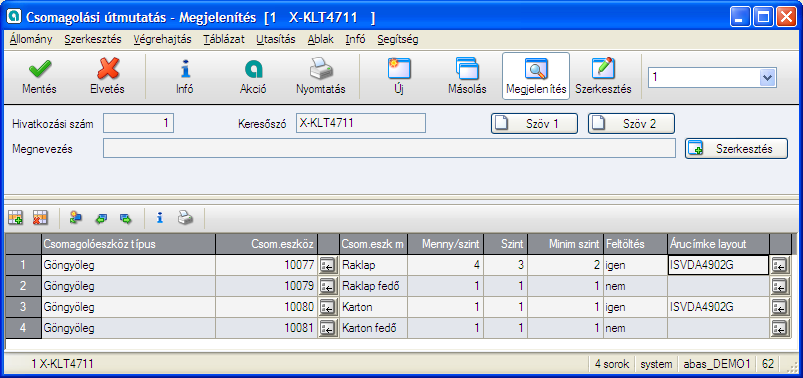Image resolution: width=803 pixels, height=378 pixels.
Task: Insert a table row via the green plus icon
Action: [15, 218]
